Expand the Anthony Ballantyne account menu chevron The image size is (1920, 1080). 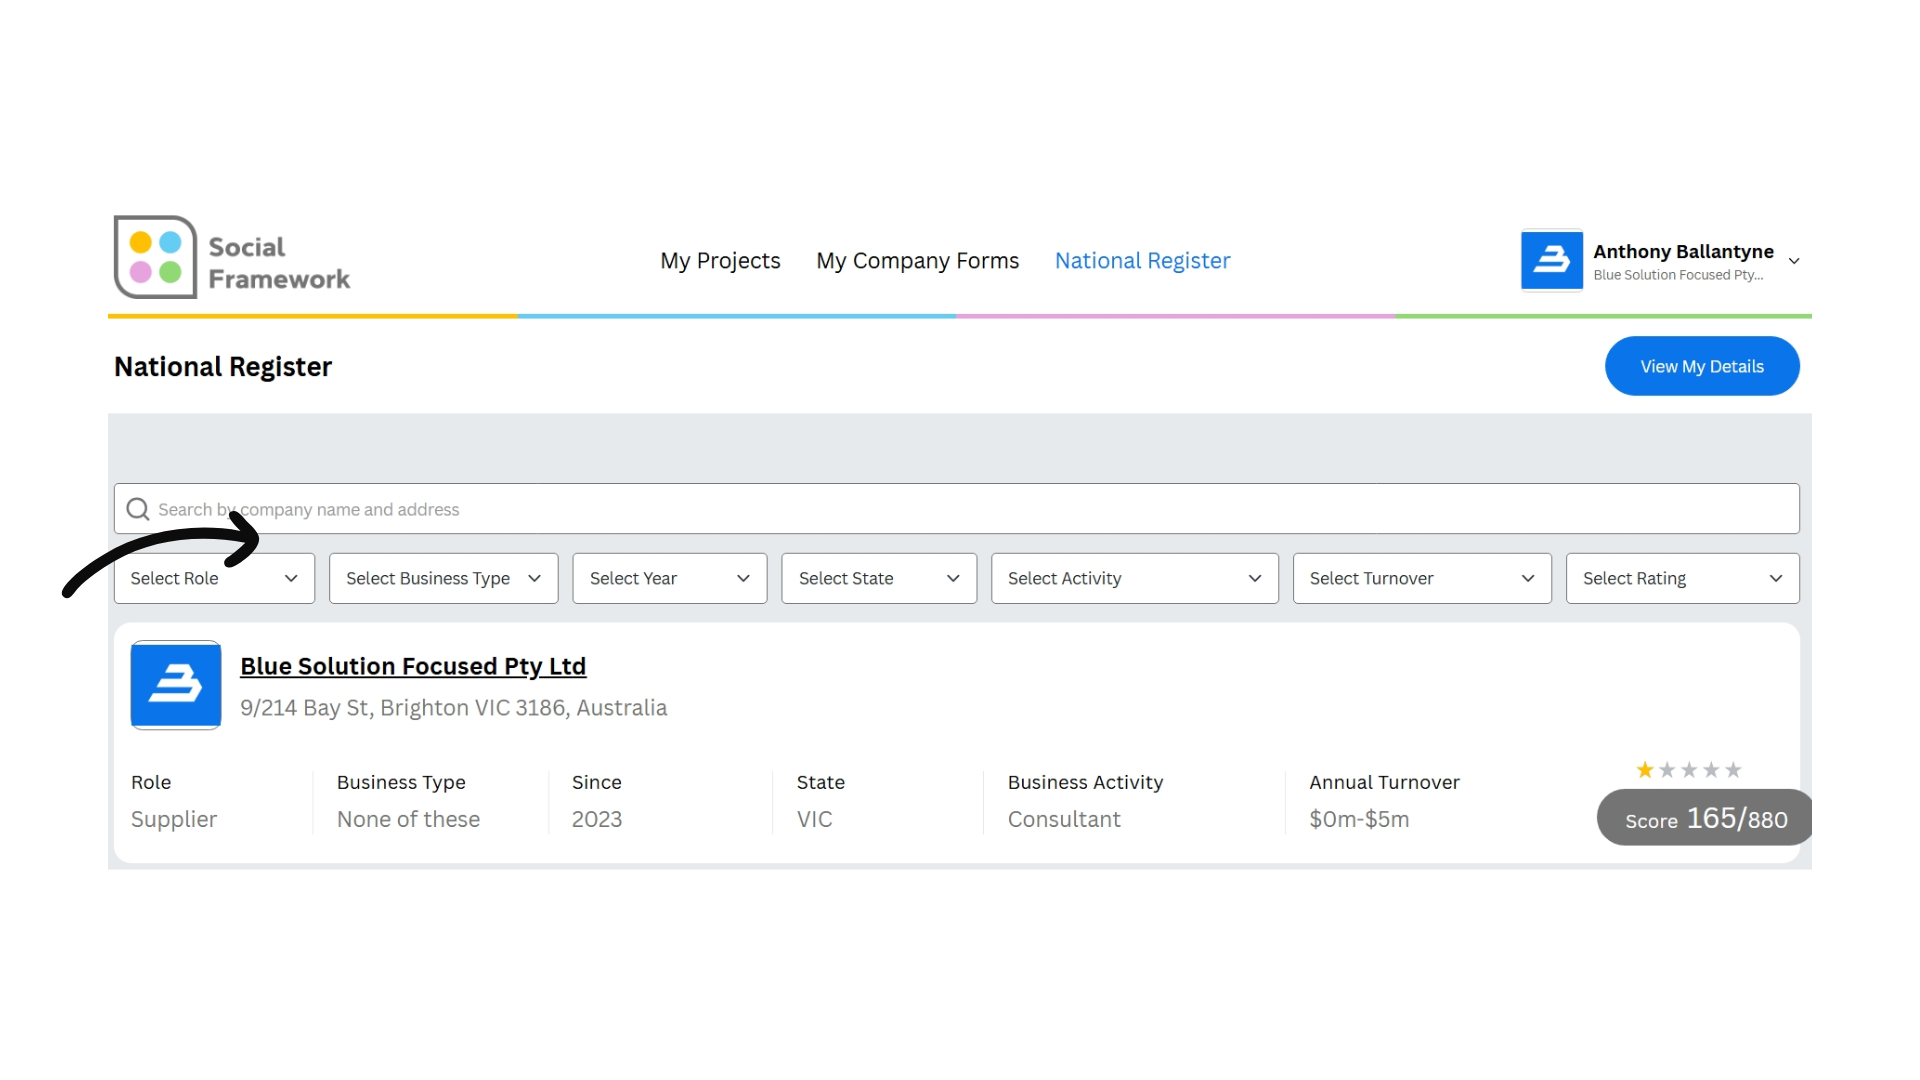[x=1794, y=261]
